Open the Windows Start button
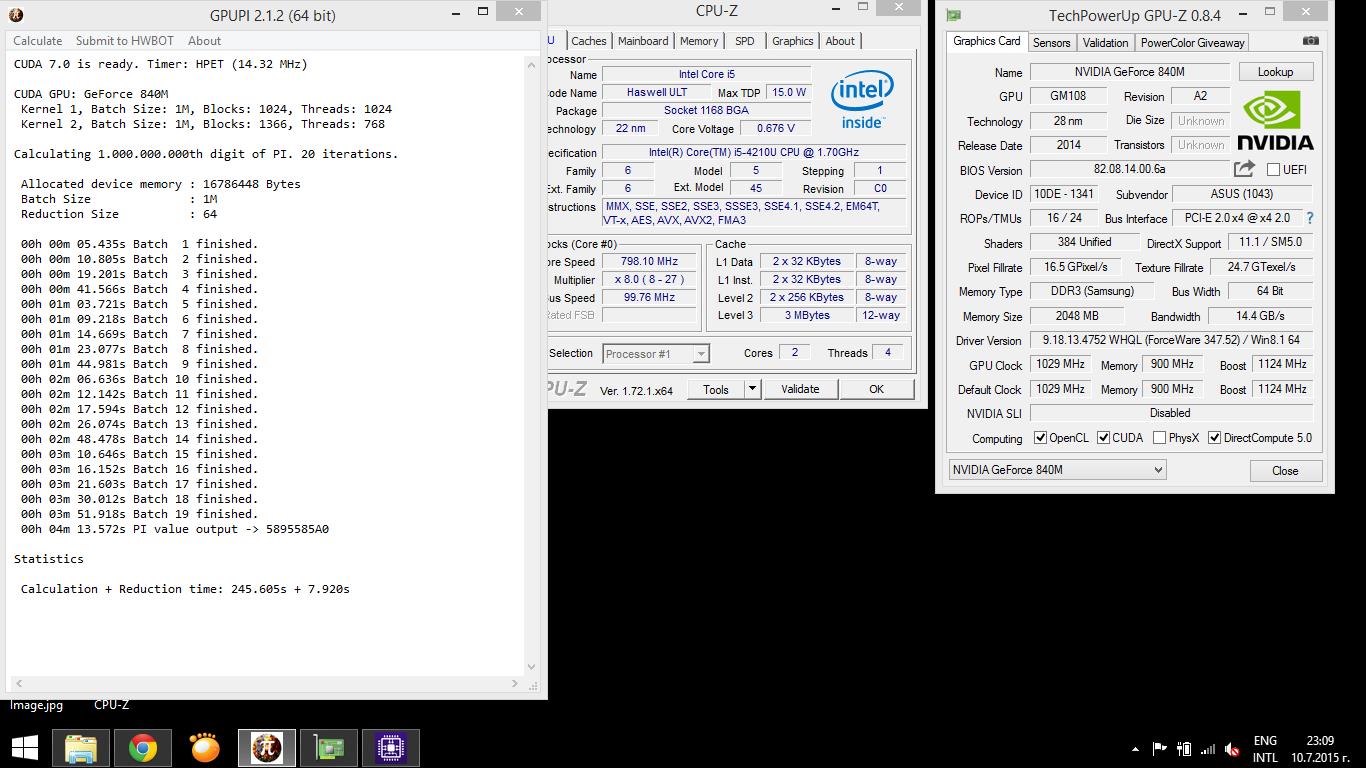This screenshot has width=1366, height=768. tap(25, 747)
